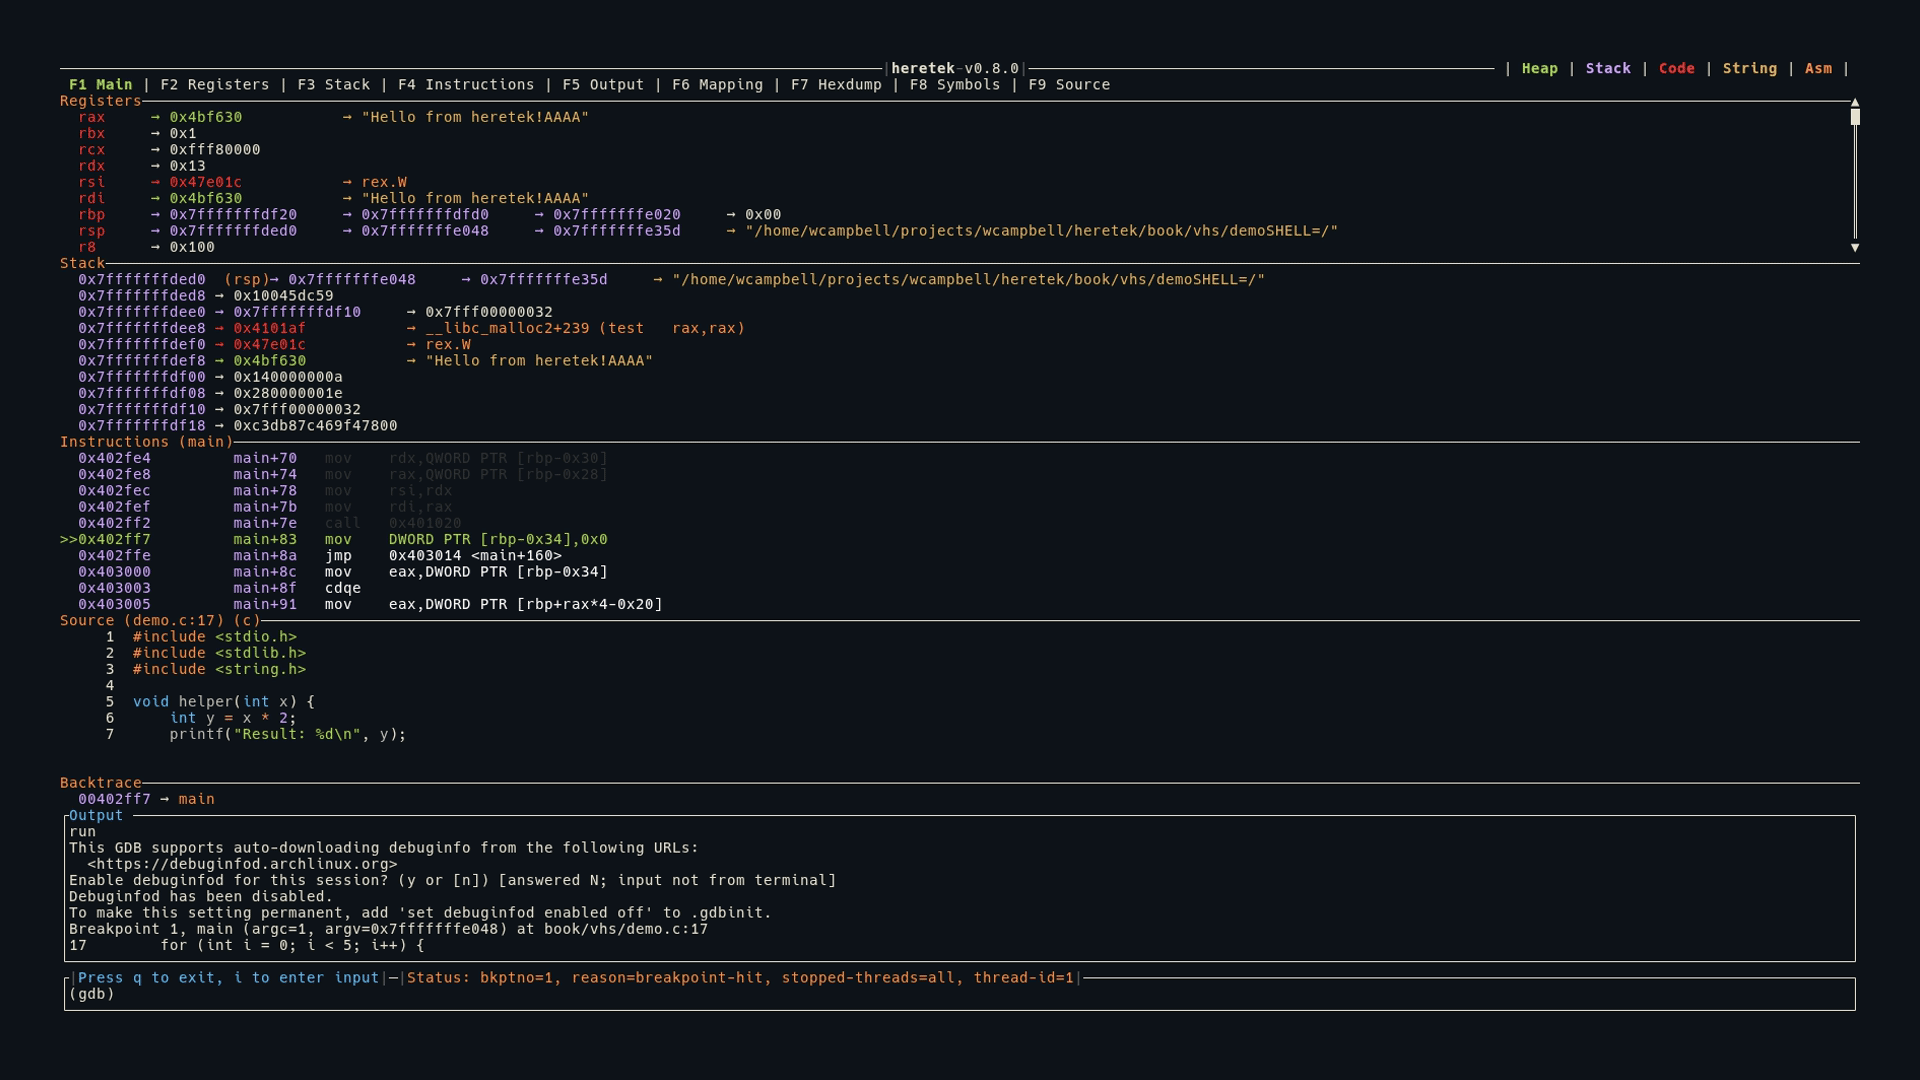Click backtrace entry 00402ff7 main
This screenshot has width=1920, height=1080.
pyautogui.click(x=146, y=799)
